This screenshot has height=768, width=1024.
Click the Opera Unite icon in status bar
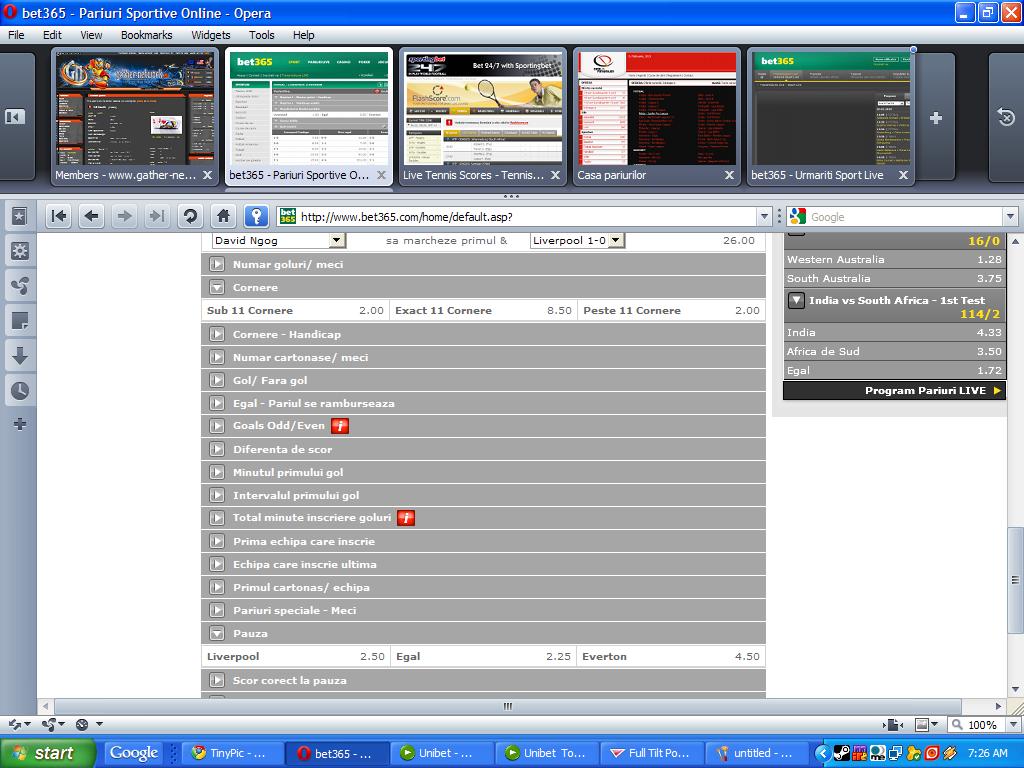(48, 724)
